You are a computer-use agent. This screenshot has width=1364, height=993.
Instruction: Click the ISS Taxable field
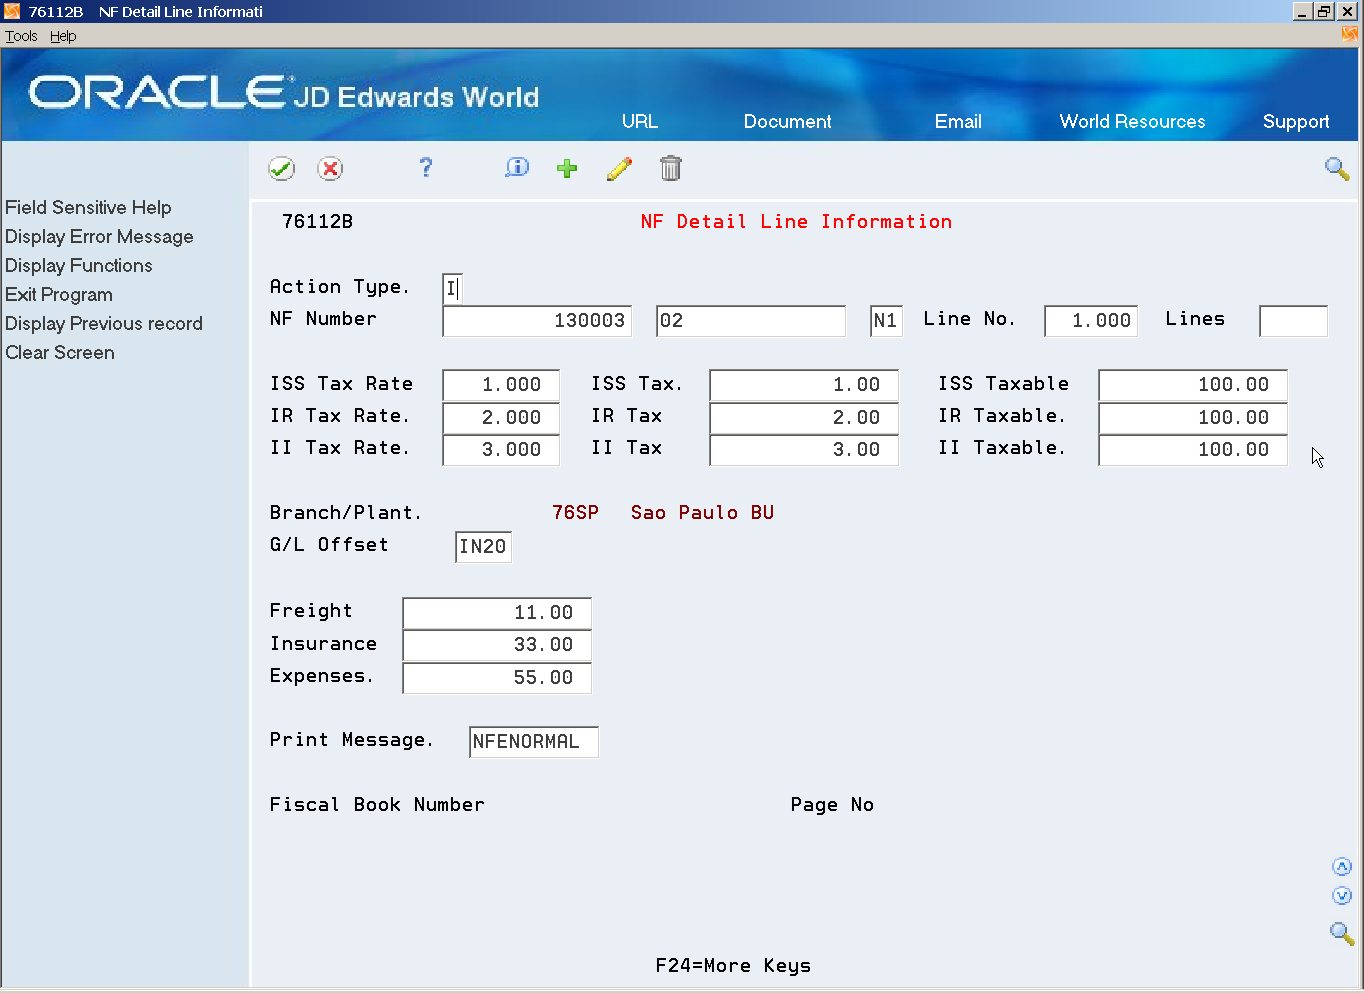(1193, 385)
